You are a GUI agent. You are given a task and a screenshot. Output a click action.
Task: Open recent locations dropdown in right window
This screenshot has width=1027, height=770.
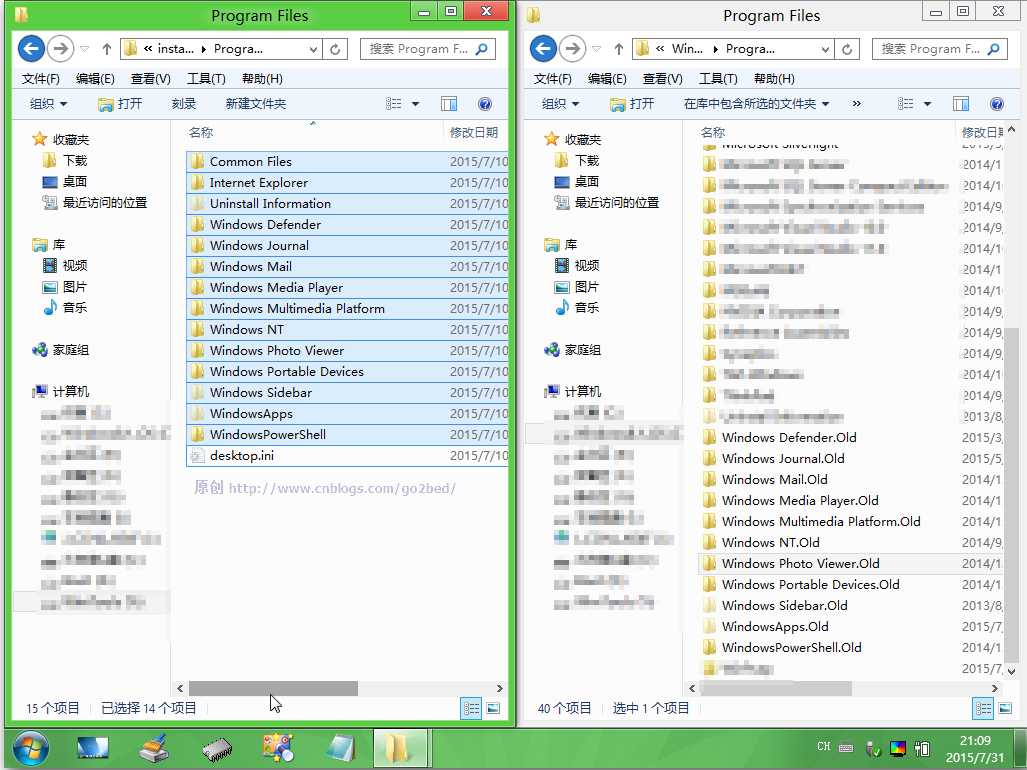[597, 49]
